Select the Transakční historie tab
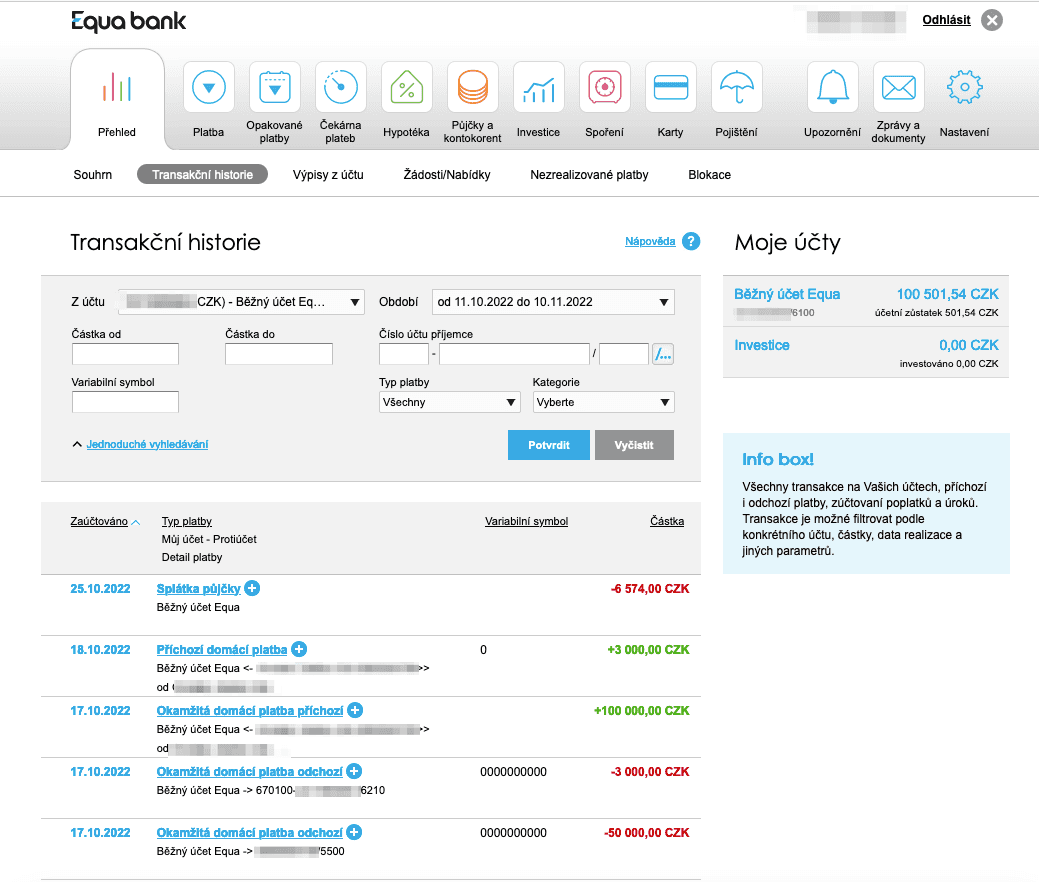The image size is (1039, 882). coord(202,175)
